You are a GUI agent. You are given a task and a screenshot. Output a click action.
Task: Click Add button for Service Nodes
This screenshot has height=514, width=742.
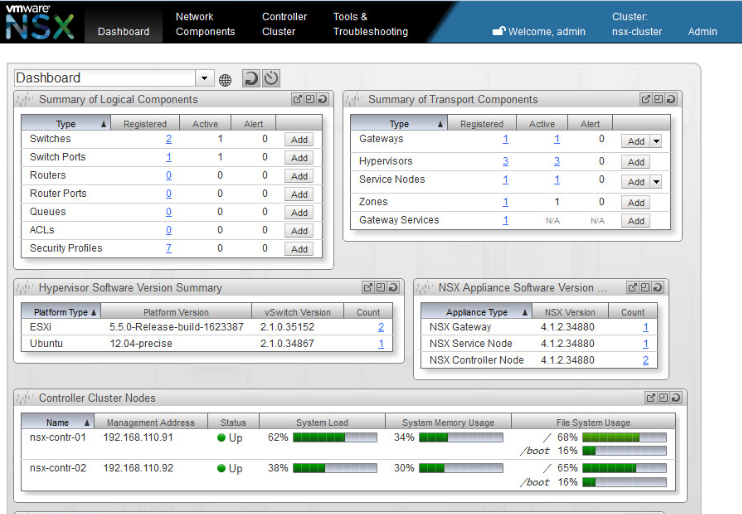pyautogui.click(x=636, y=182)
